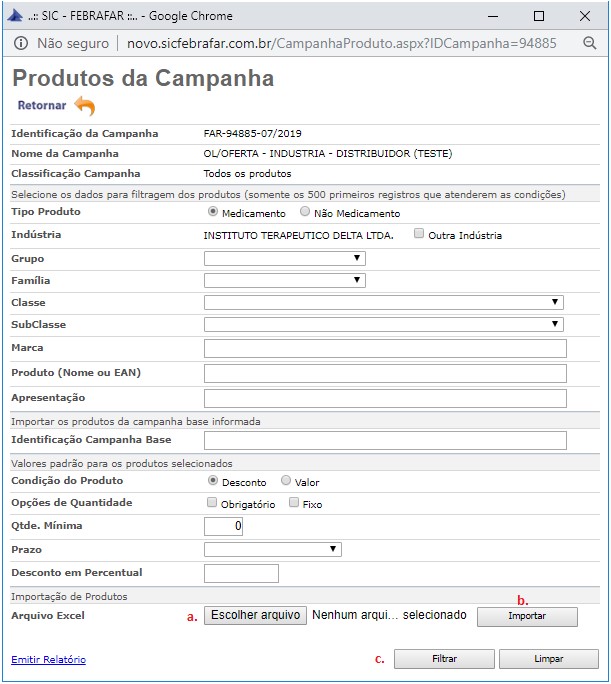Select the Medicamento radio button
Viewport: 611px width, 684px height.
(x=212, y=212)
